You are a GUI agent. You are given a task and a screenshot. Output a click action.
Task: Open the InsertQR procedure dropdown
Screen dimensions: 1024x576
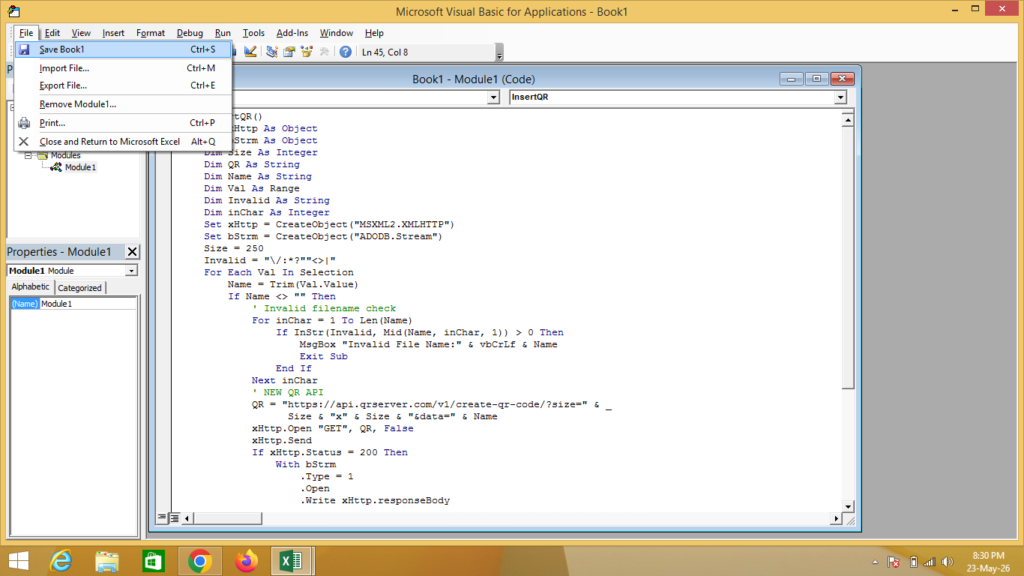[x=840, y=97]
